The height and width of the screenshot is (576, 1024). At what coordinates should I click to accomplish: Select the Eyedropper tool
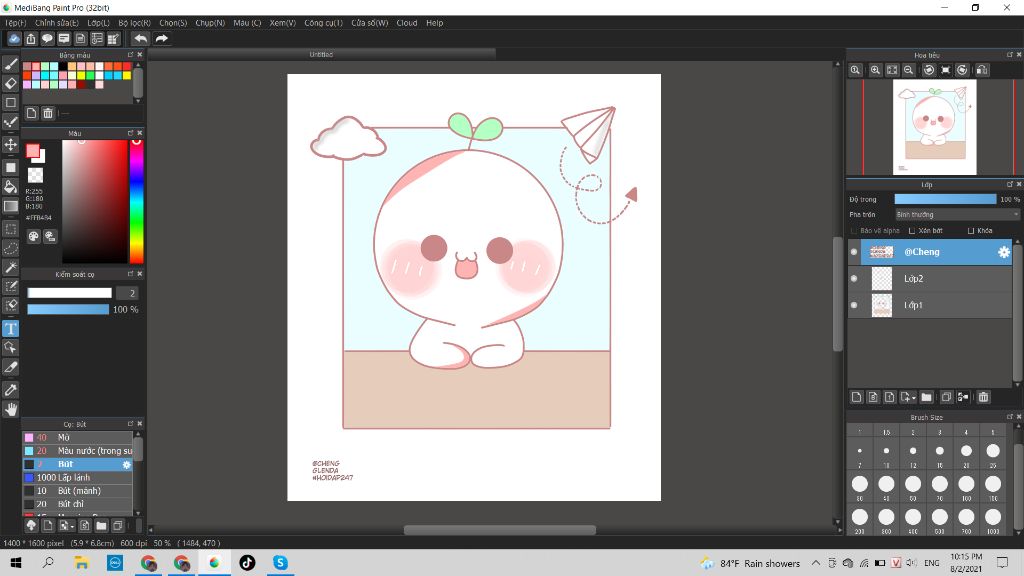point(10,391)
